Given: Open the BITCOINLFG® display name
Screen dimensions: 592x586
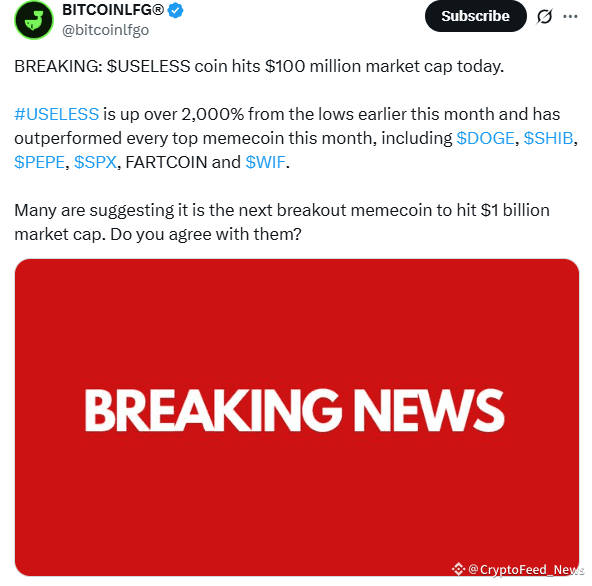Looking at the screenshot, I should [x=113, y=10].
